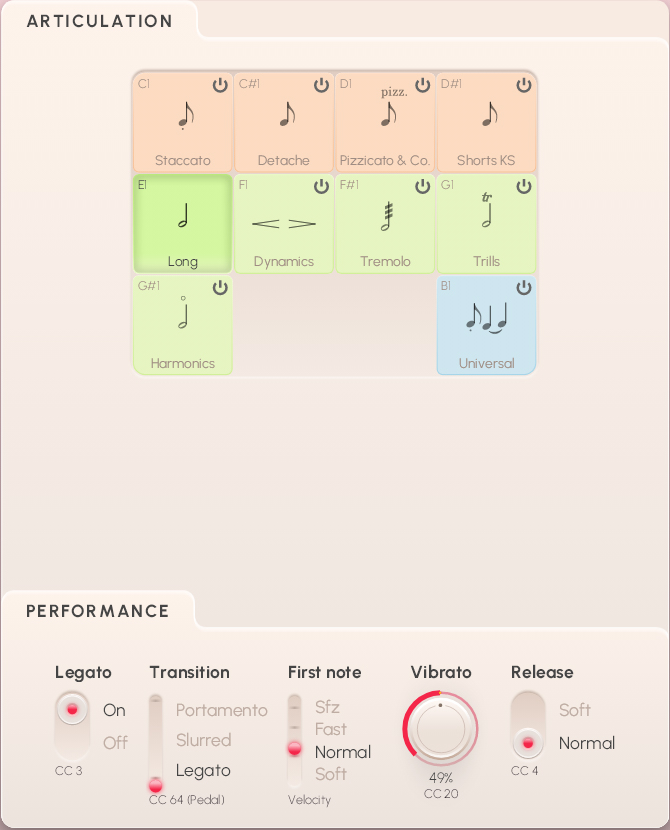Flip the Legato On/Off switch

(x=71, y=725)
